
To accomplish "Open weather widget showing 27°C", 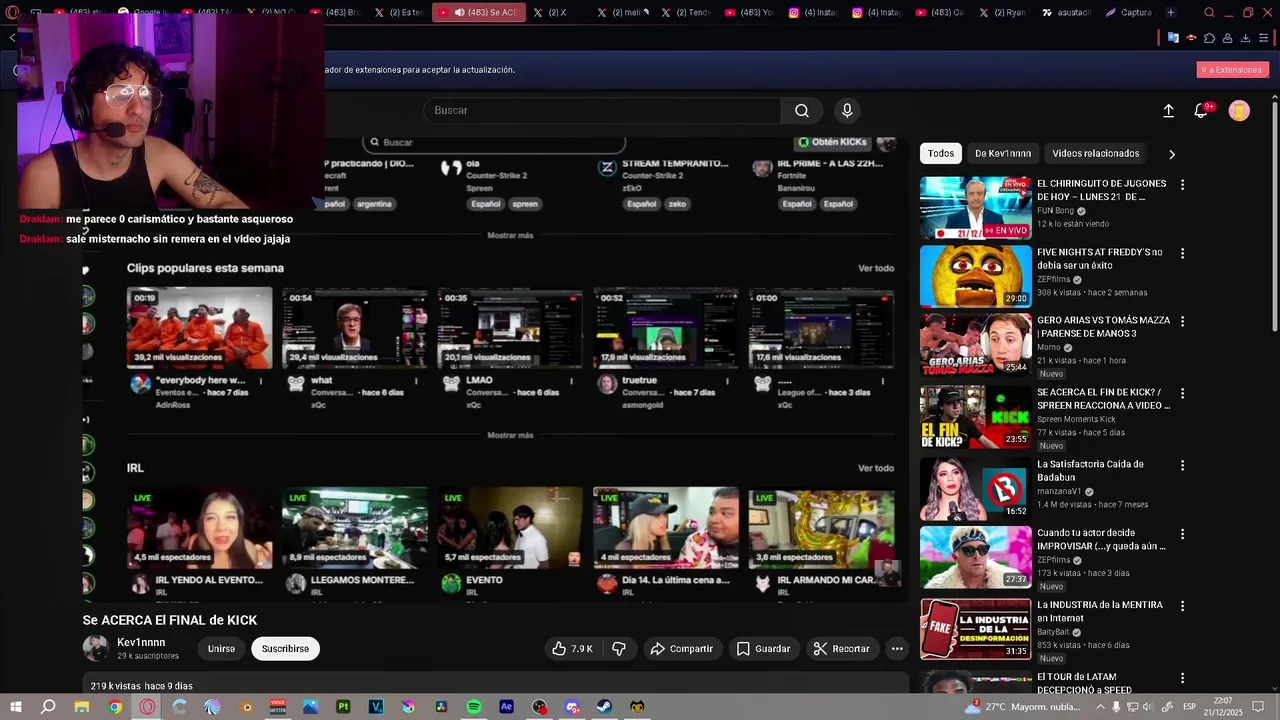I will coord(1023,707).
